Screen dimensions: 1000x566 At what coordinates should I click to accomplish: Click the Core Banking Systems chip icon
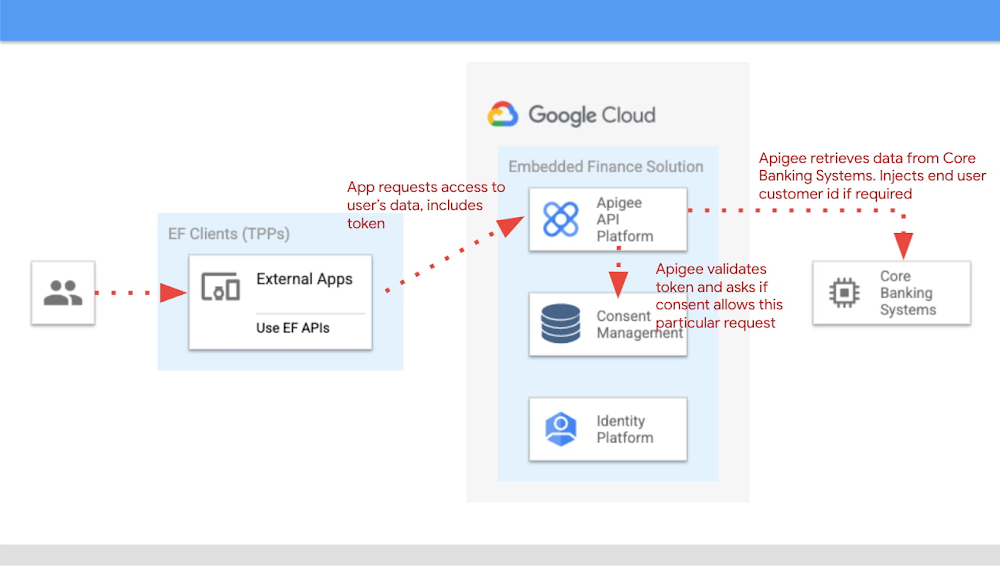click(844, 292)
